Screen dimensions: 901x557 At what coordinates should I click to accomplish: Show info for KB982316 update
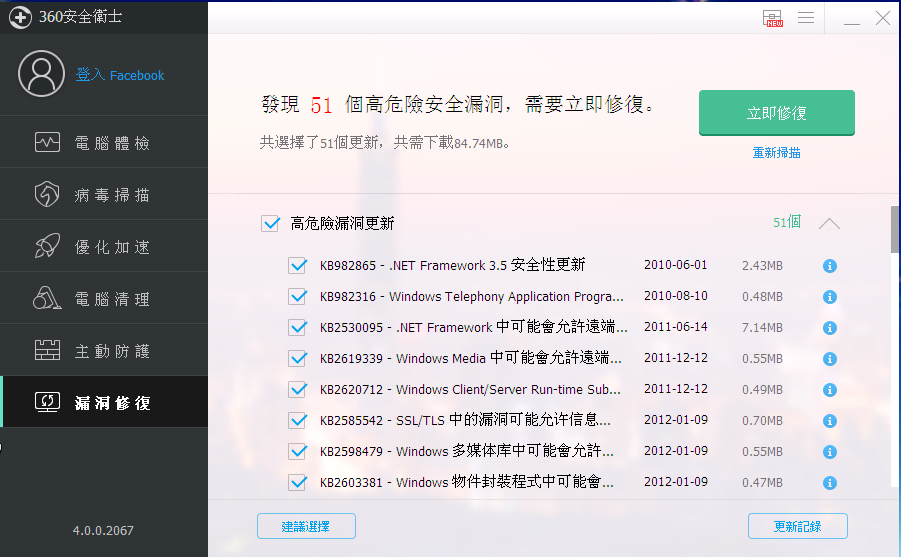click(x=829, y=297)
